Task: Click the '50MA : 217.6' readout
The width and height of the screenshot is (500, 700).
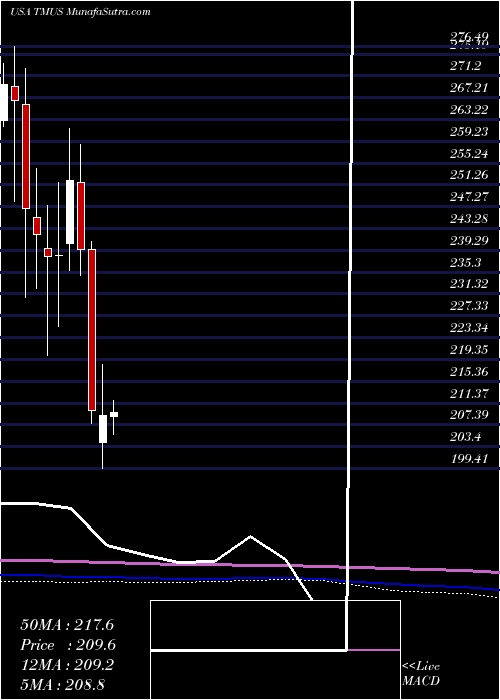Action: point(67,625)
